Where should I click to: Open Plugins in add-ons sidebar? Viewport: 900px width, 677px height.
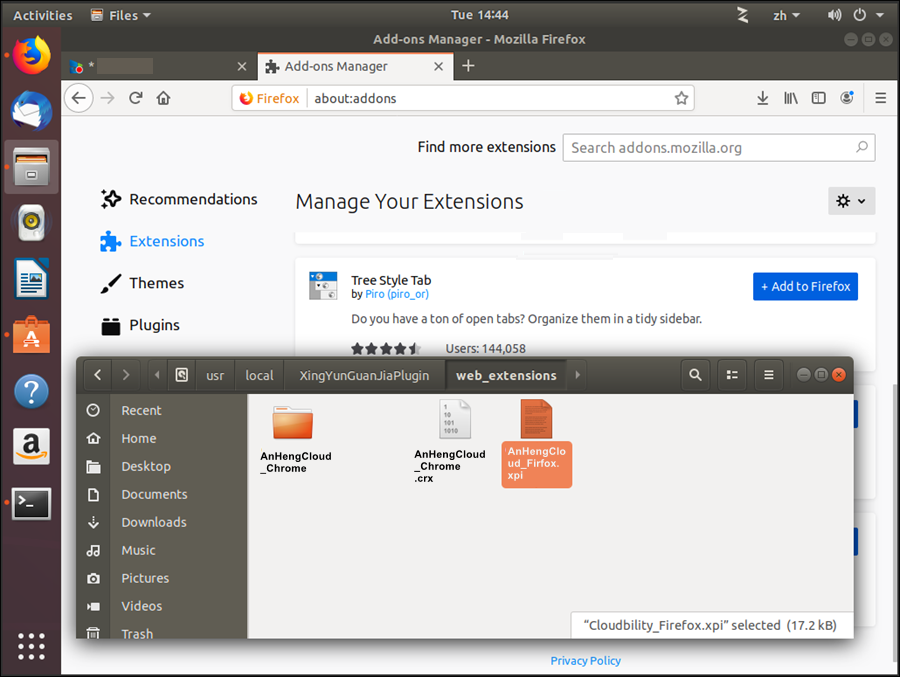tap(140, 325)
